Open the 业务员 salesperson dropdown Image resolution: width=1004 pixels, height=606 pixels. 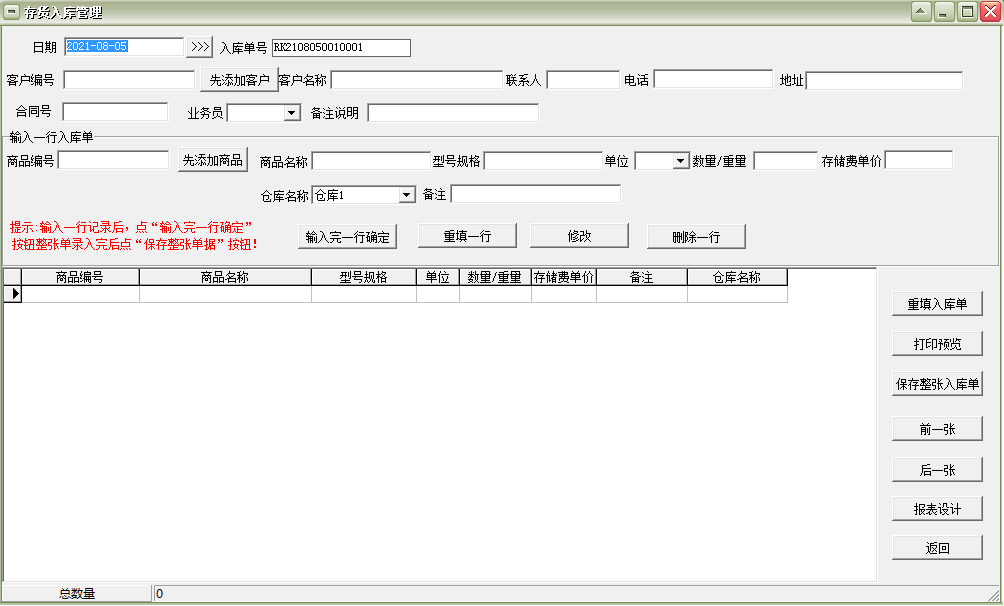click(292, 112)
